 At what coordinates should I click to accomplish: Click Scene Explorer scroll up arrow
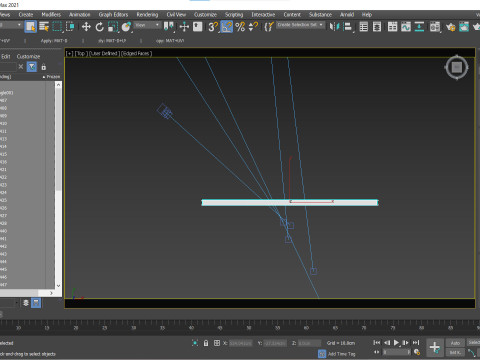pyautogui.click(x=58, y=85)
